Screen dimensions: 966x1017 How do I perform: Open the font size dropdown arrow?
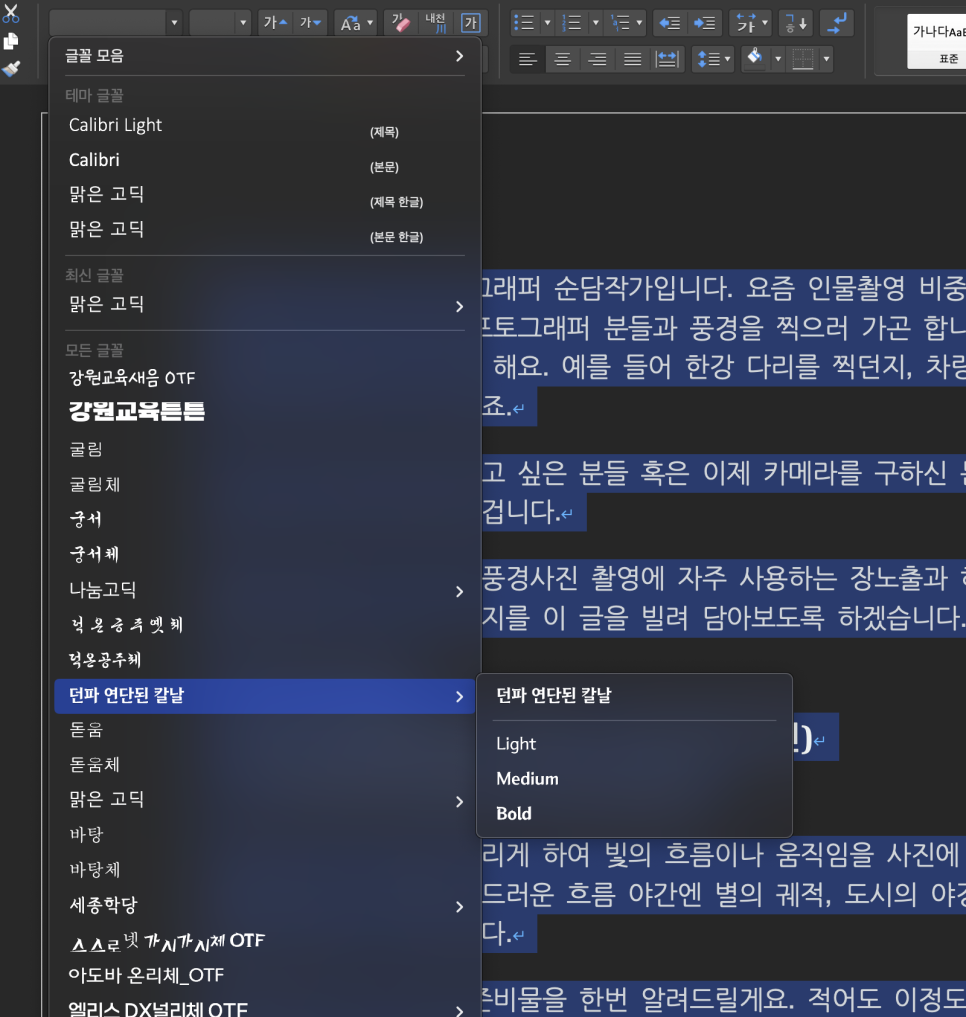pyautogui.click(x=243, y=23)
